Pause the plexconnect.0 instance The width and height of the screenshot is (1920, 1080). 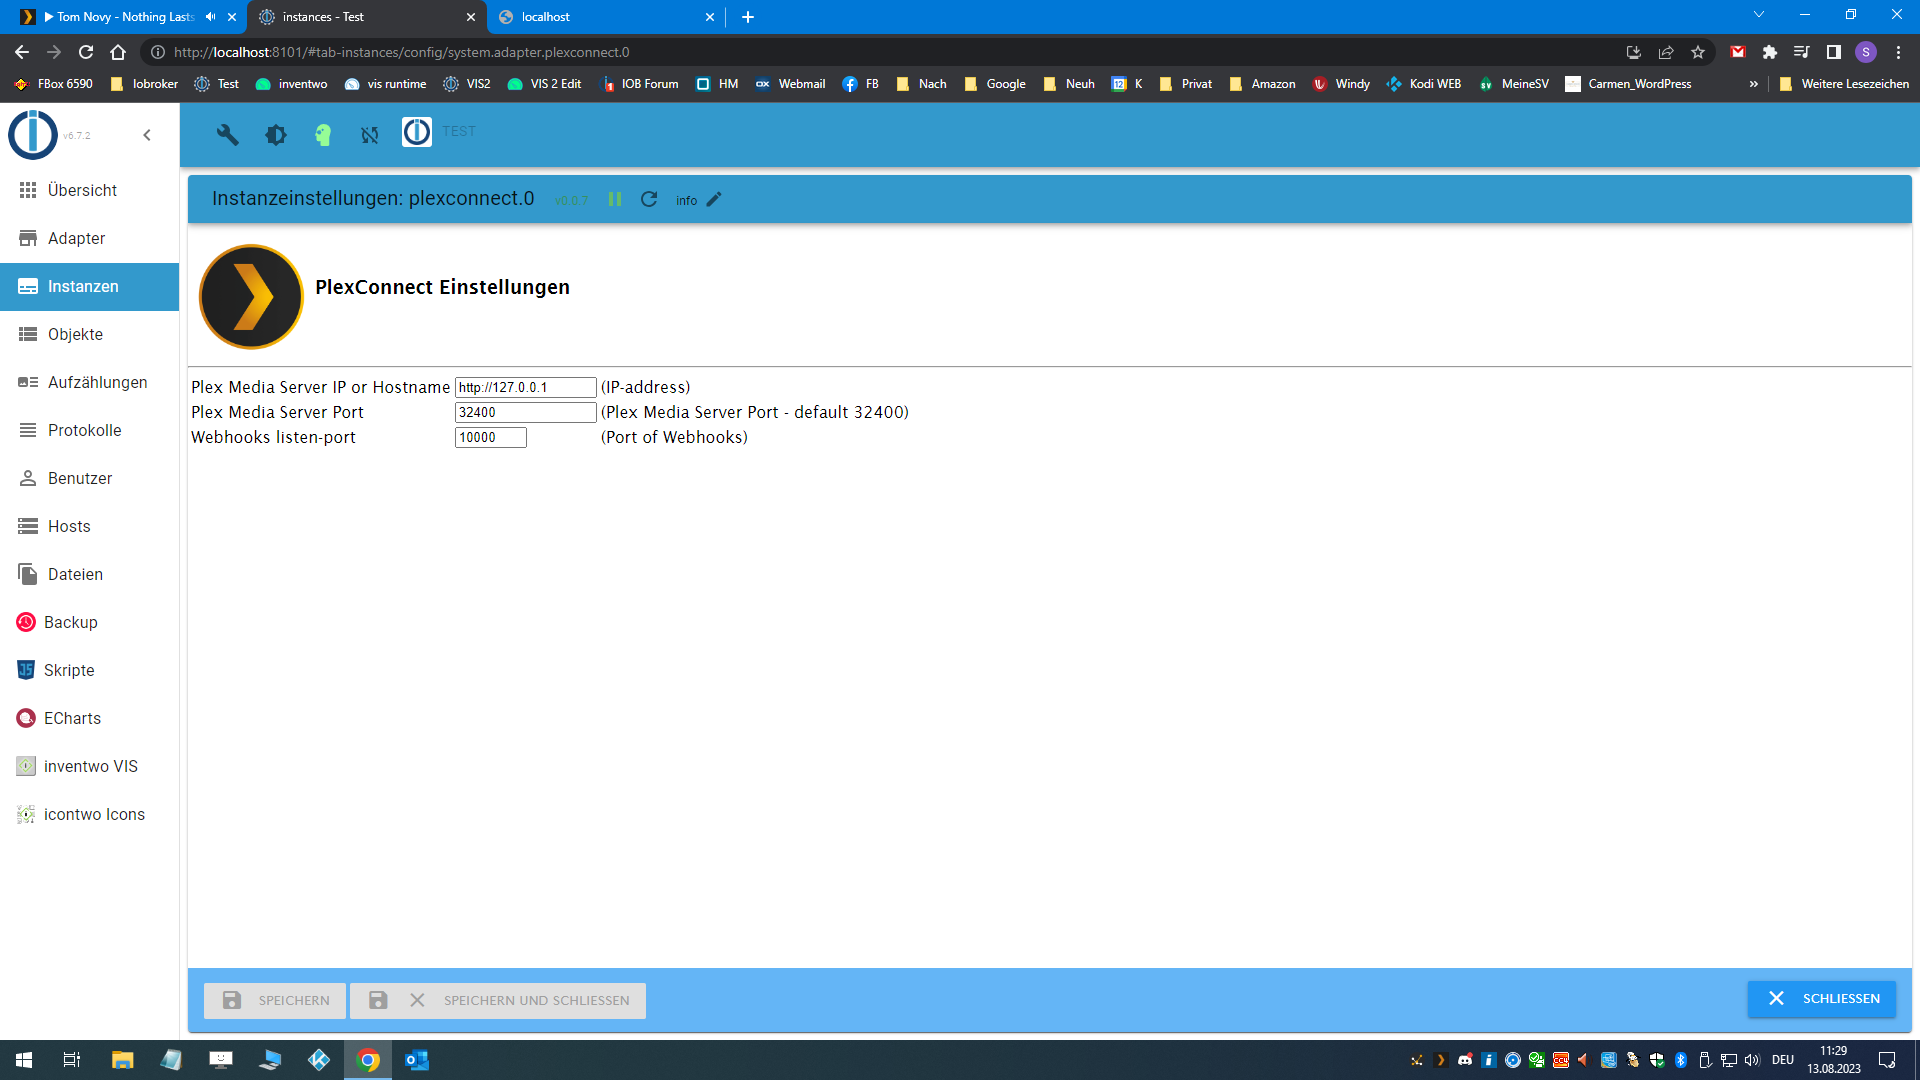click(615, 199)
